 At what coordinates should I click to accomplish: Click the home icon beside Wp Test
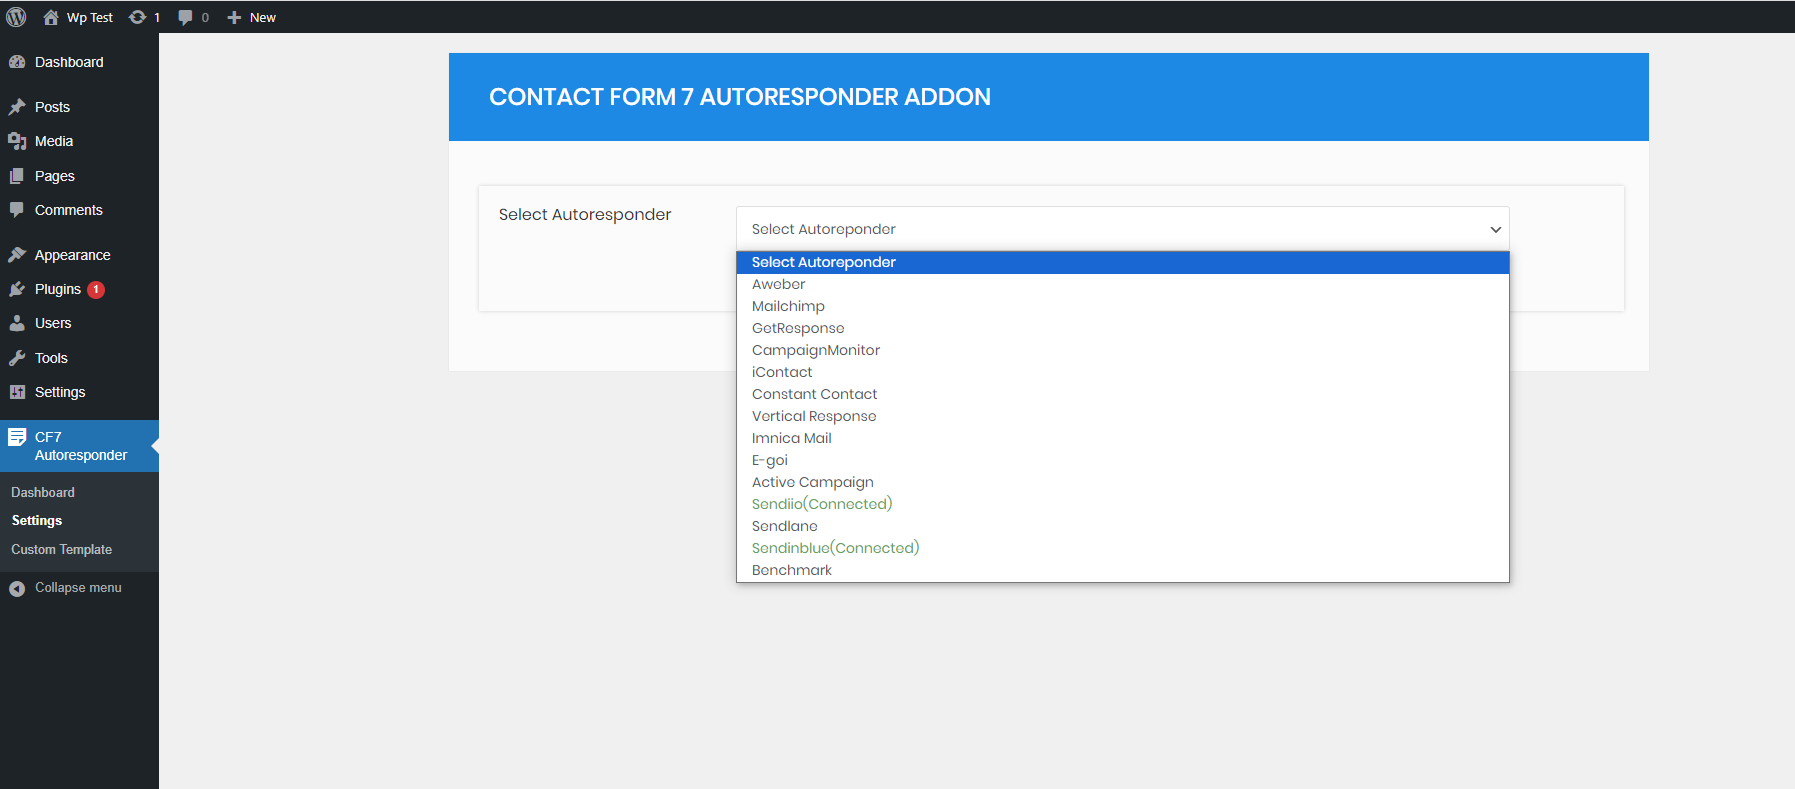pos(51,17)
